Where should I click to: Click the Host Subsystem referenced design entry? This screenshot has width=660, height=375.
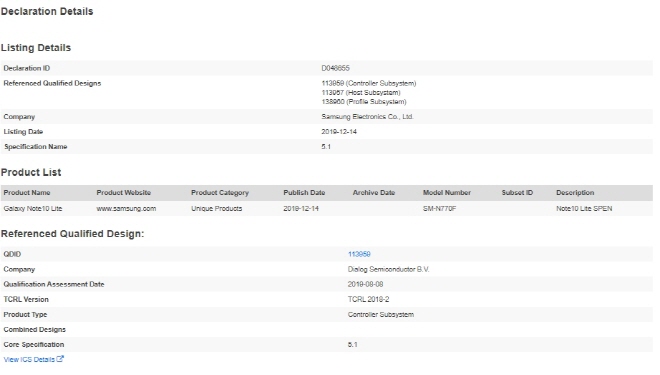point(361,93)
